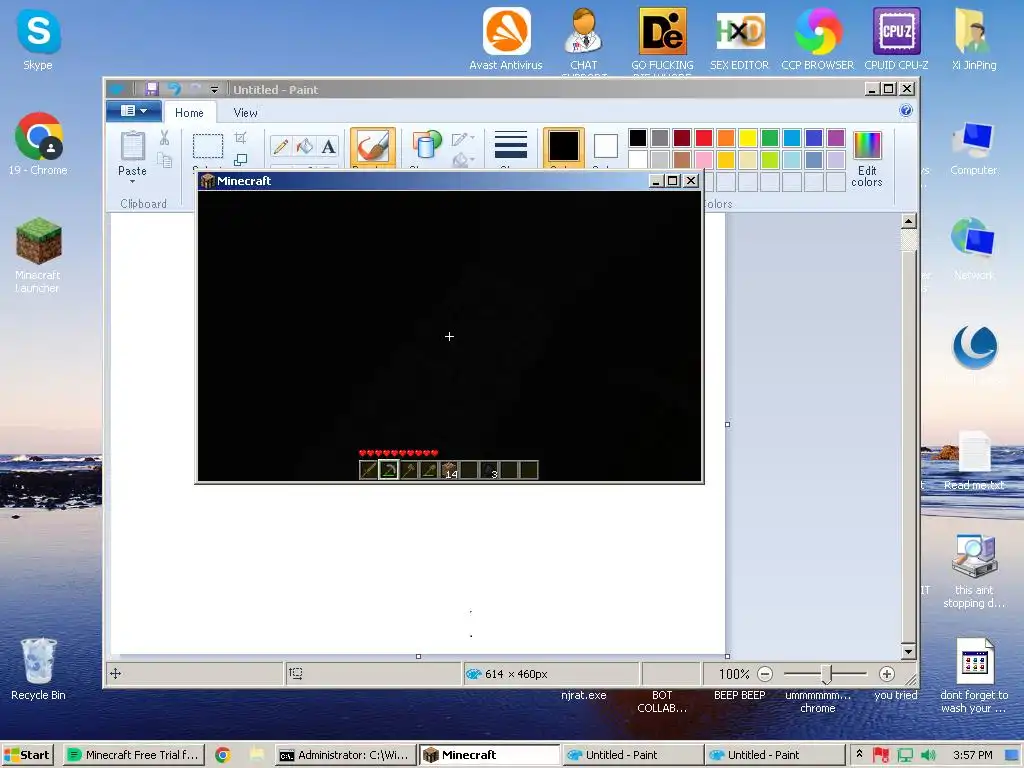
Task: Click the Crop icon in Paint
Action: [240, 138]
